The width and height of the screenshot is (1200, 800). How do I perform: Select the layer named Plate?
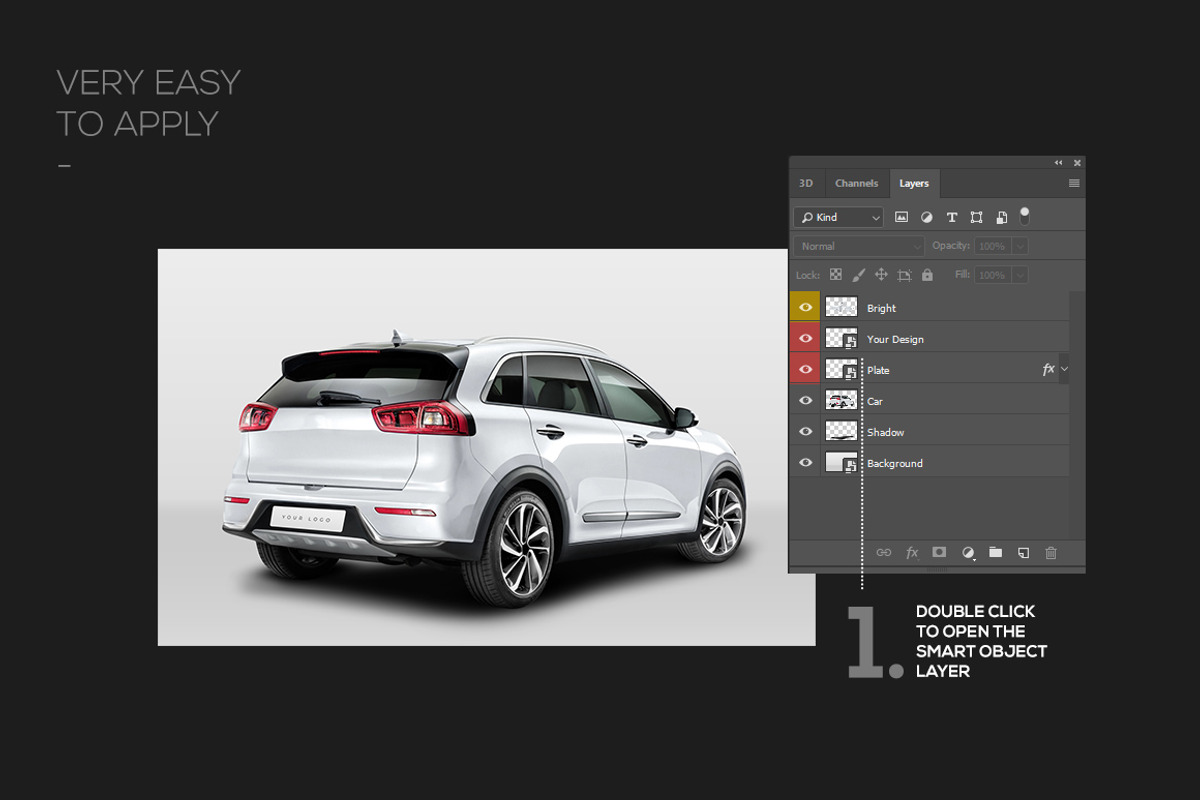(x=878, y=370)
